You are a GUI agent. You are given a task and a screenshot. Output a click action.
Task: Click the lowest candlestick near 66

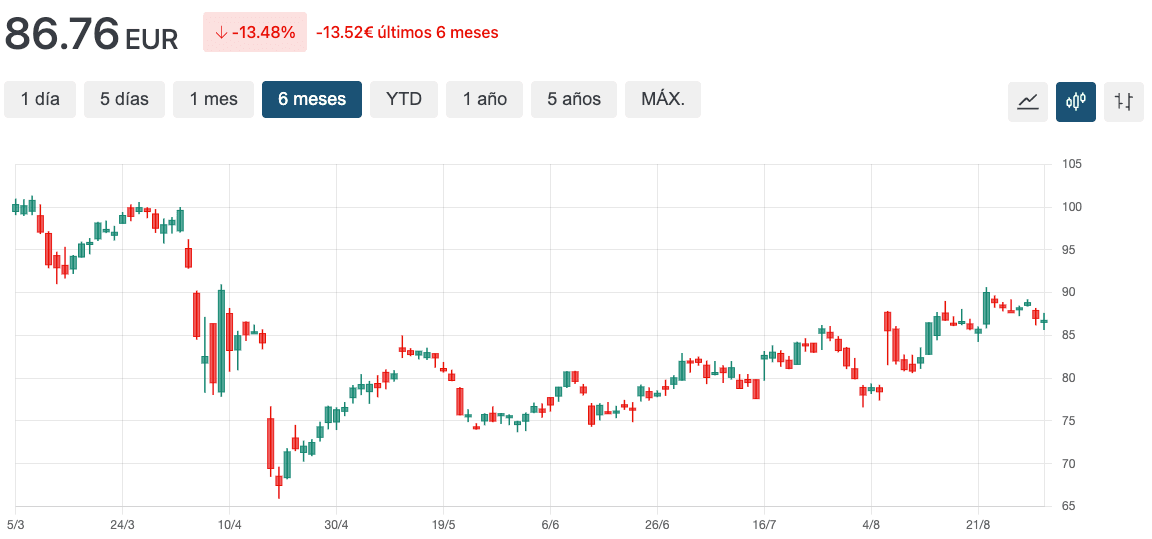pyautogui.click(x=279, y=480)
